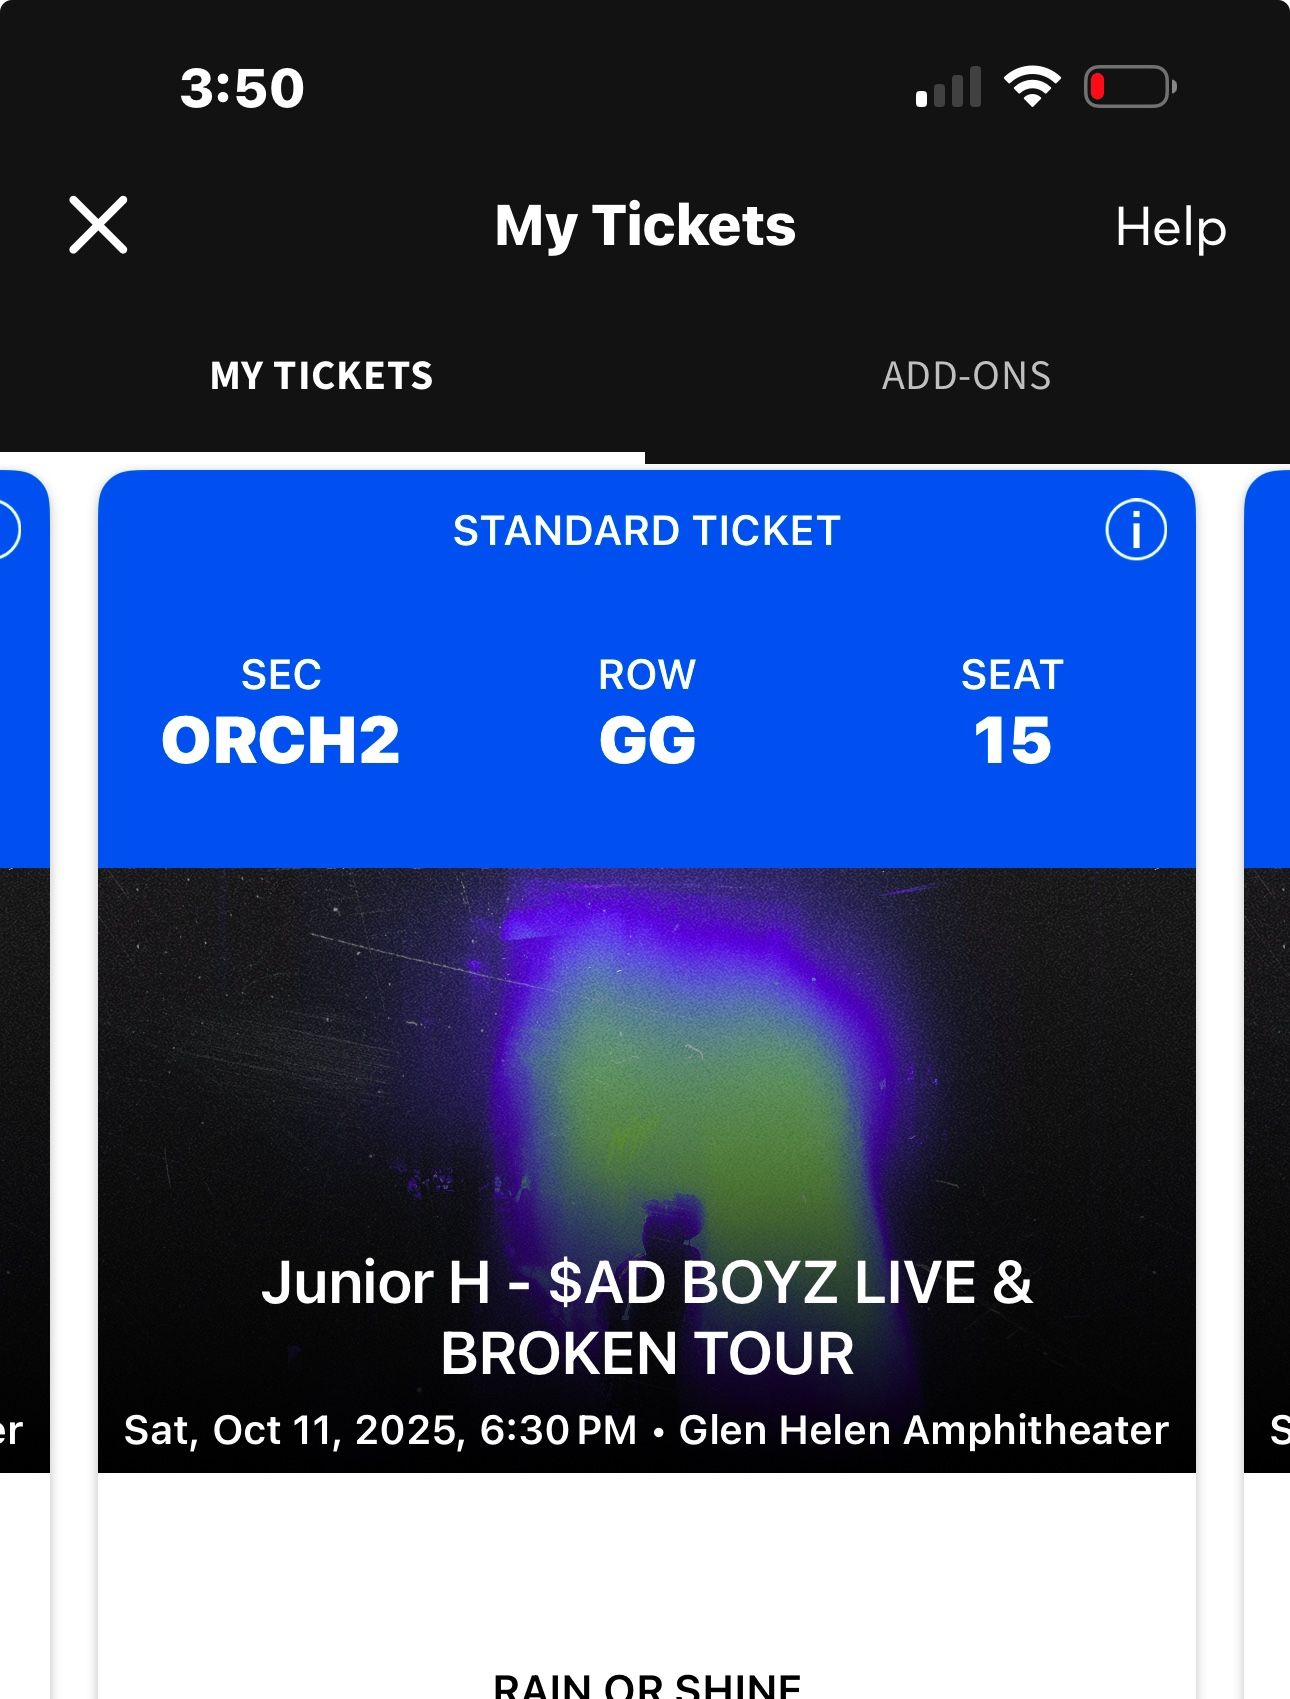Image resolution: width=1290 pixels, height=1699 pixels.
Task: Tap the STANDARD TICKET heading
Action: 647,531
